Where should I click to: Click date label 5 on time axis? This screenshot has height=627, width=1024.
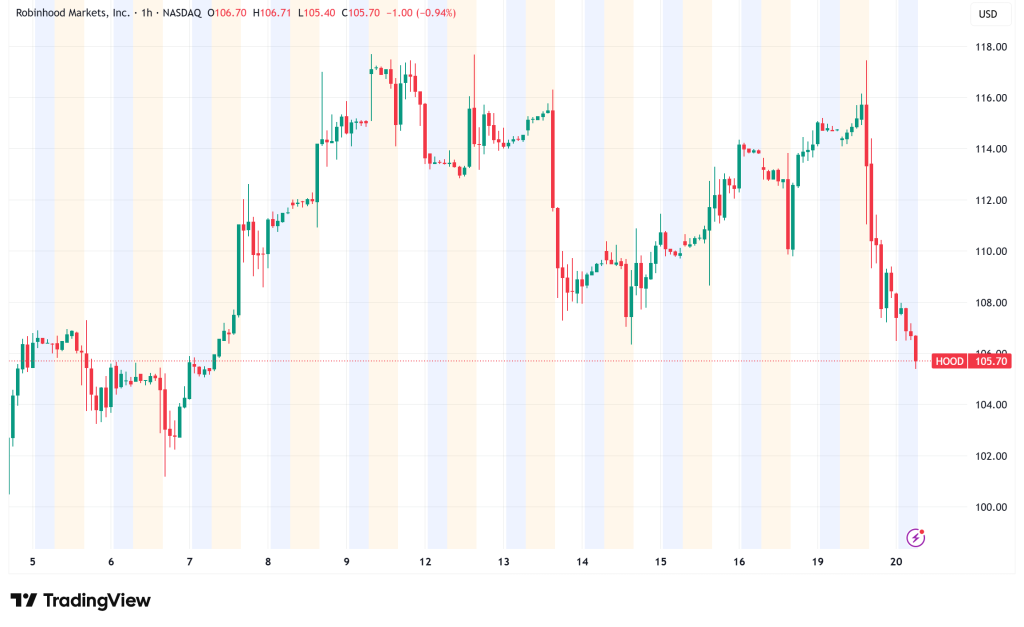tap(33, 562)
